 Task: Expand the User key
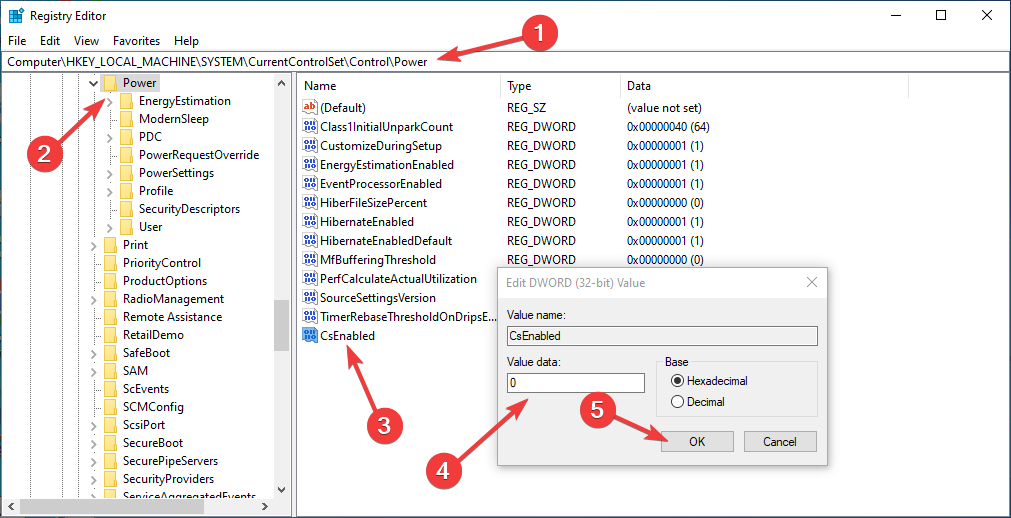pos(110,227)
